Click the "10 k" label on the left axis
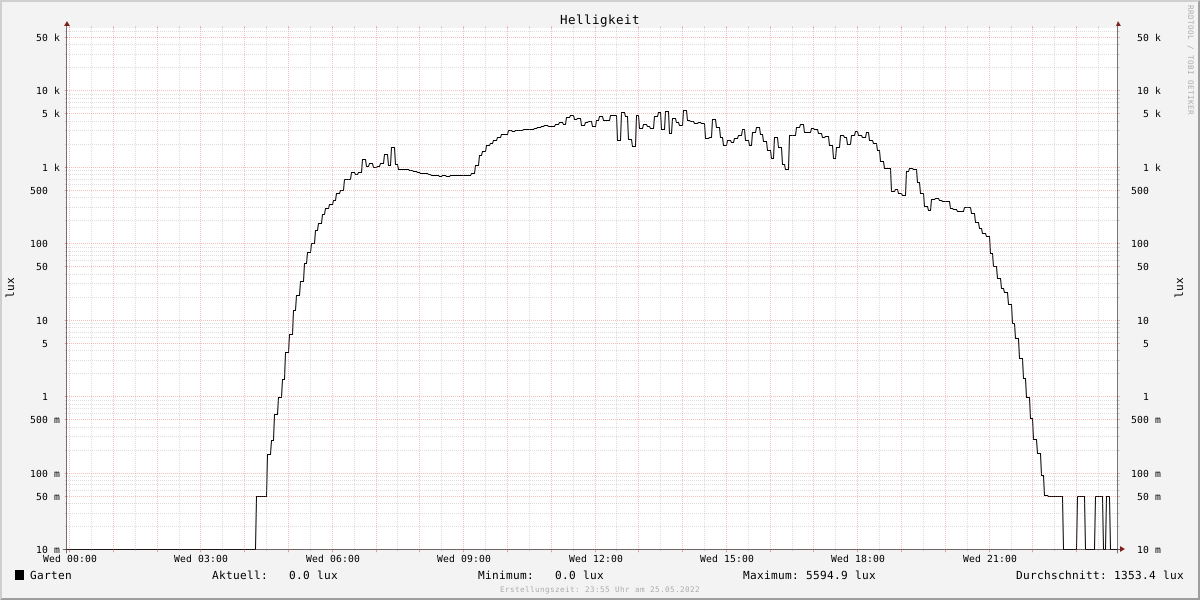Viewport: 1200px width, 600px height. click(x=48, y=91)
